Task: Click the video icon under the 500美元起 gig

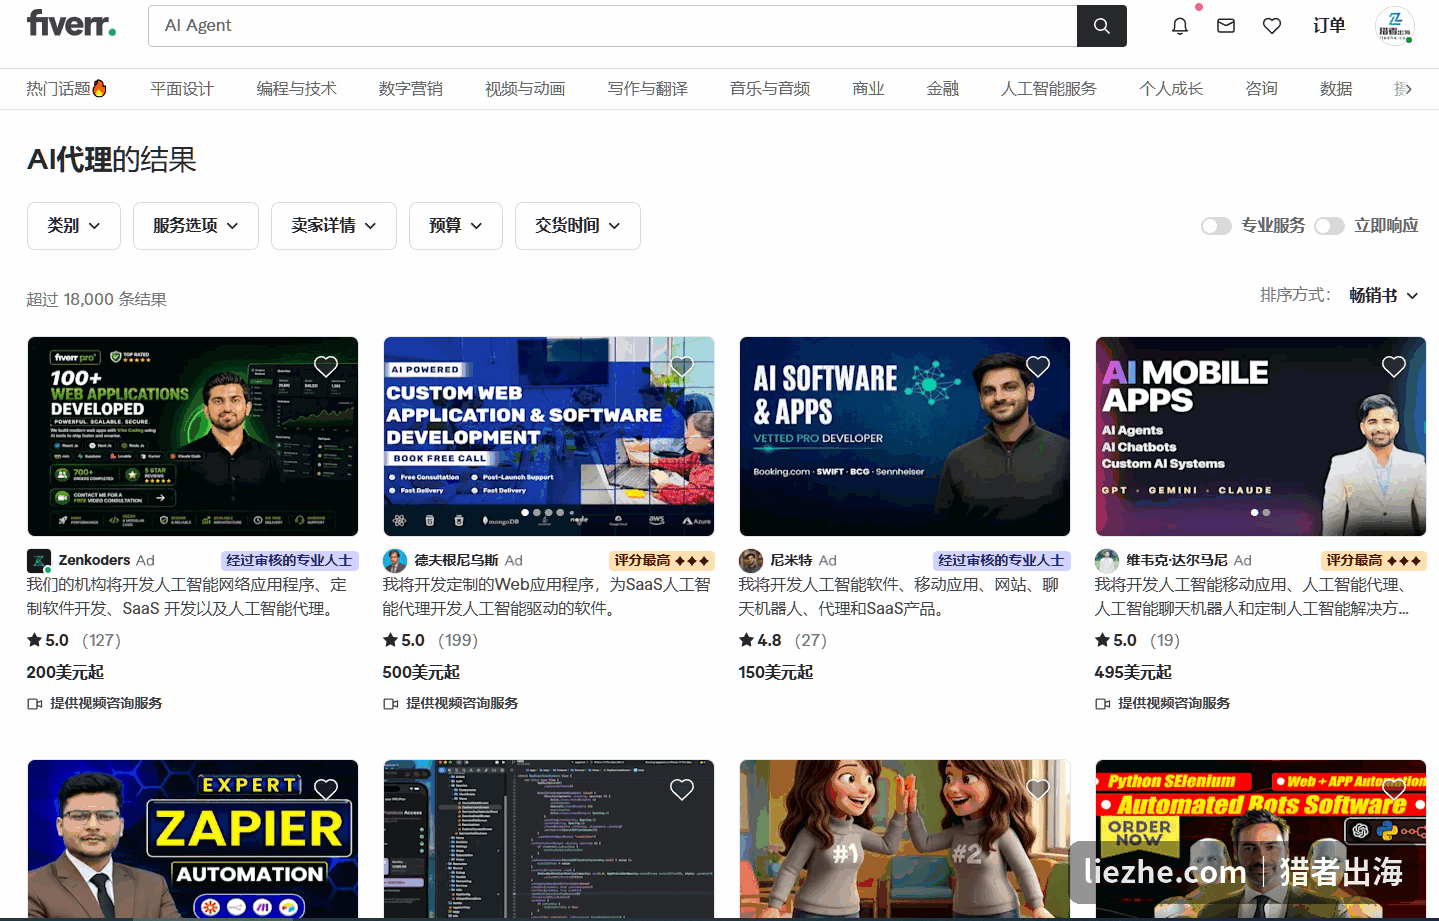Action: (391, 704)
